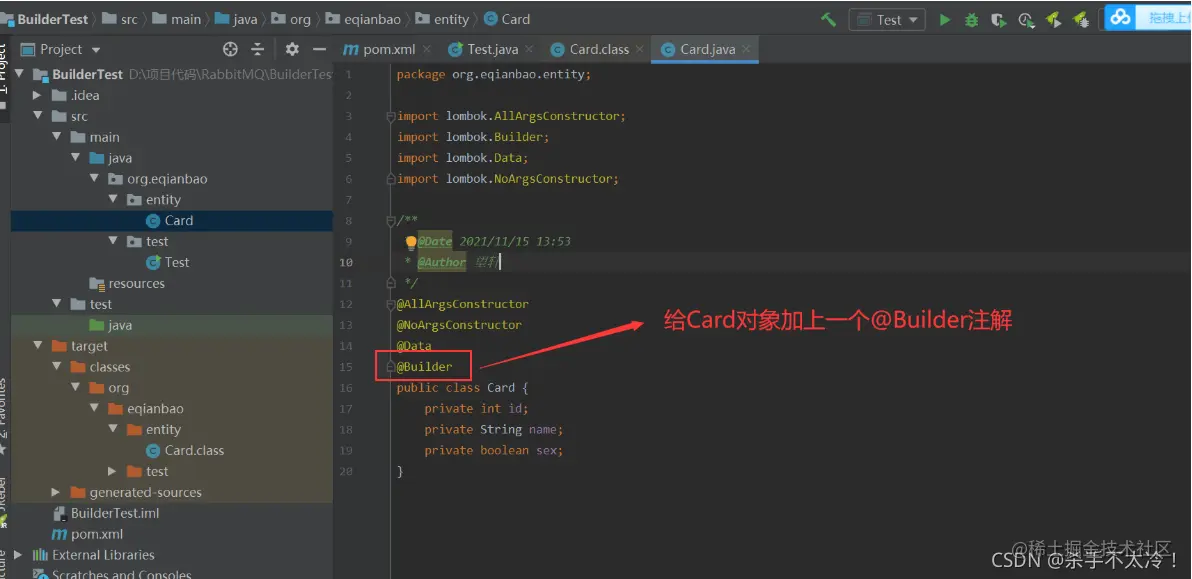
Task: Close the Card.class tab
Action: (x=640, y=49)
